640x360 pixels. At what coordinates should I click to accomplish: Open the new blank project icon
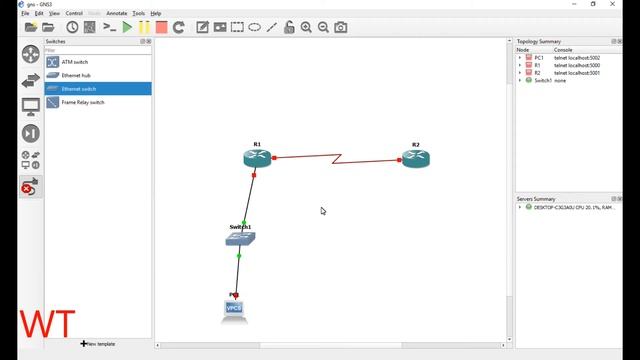[31, 27]
